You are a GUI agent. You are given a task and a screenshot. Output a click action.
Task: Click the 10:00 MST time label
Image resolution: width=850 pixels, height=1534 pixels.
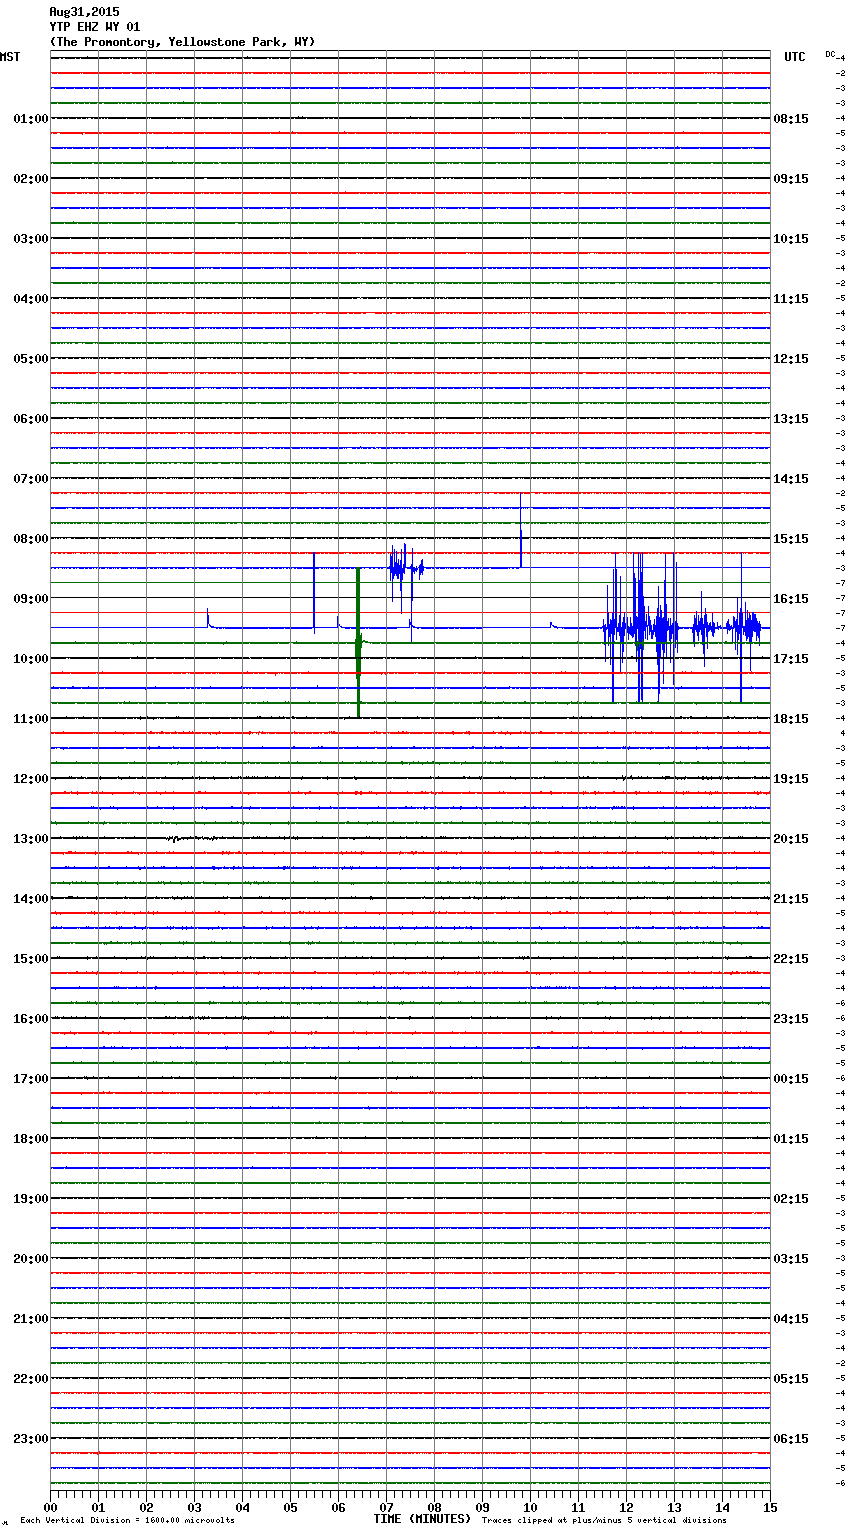[31, 659]
